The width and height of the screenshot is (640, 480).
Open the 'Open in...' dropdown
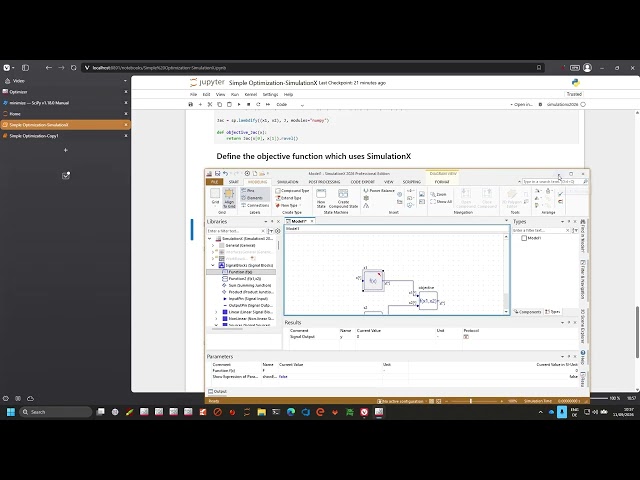522,104
